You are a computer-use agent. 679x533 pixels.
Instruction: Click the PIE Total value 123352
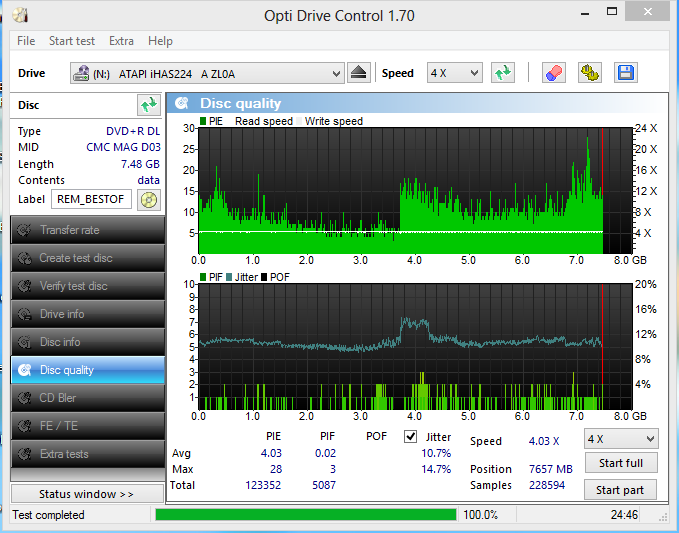[263, 485]
